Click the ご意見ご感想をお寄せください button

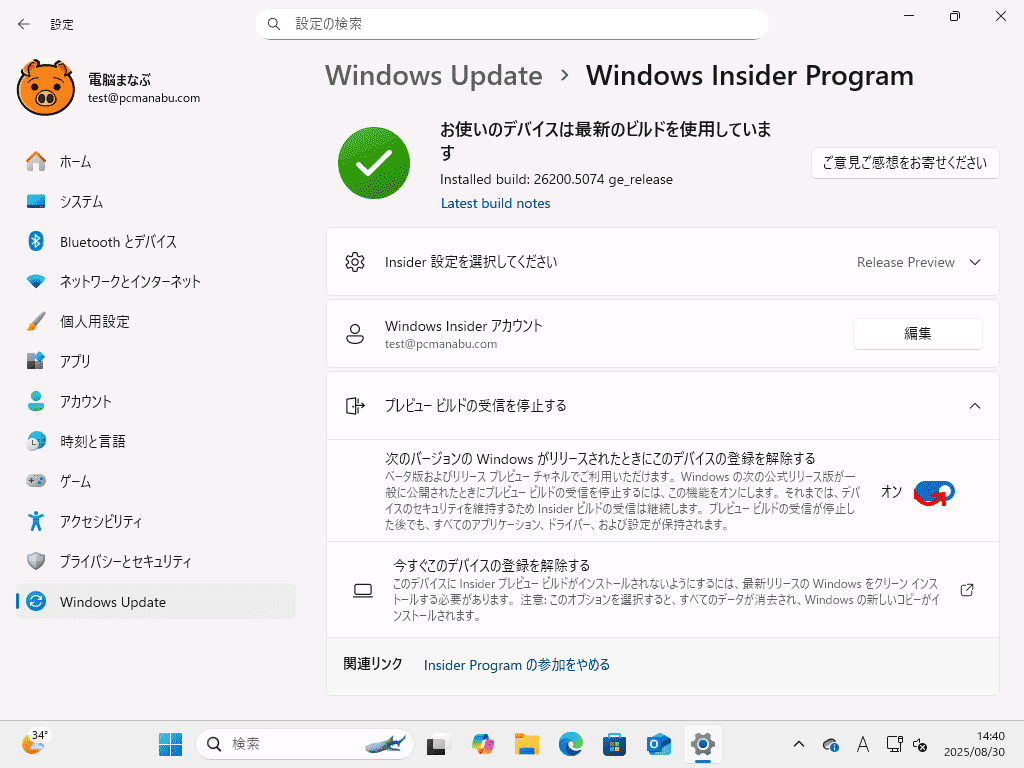(x=904, y=163)
